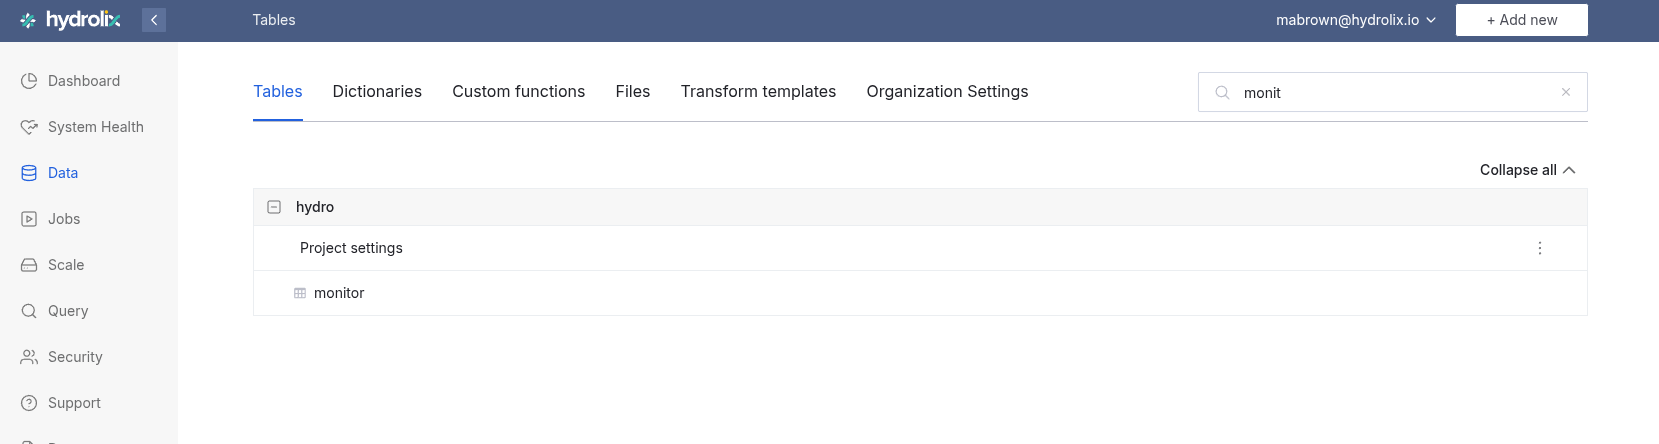Open the Jobs play icon
The height and width of the screenshot is (444, 1659).
pyautogui.click(x=29, y=219)
